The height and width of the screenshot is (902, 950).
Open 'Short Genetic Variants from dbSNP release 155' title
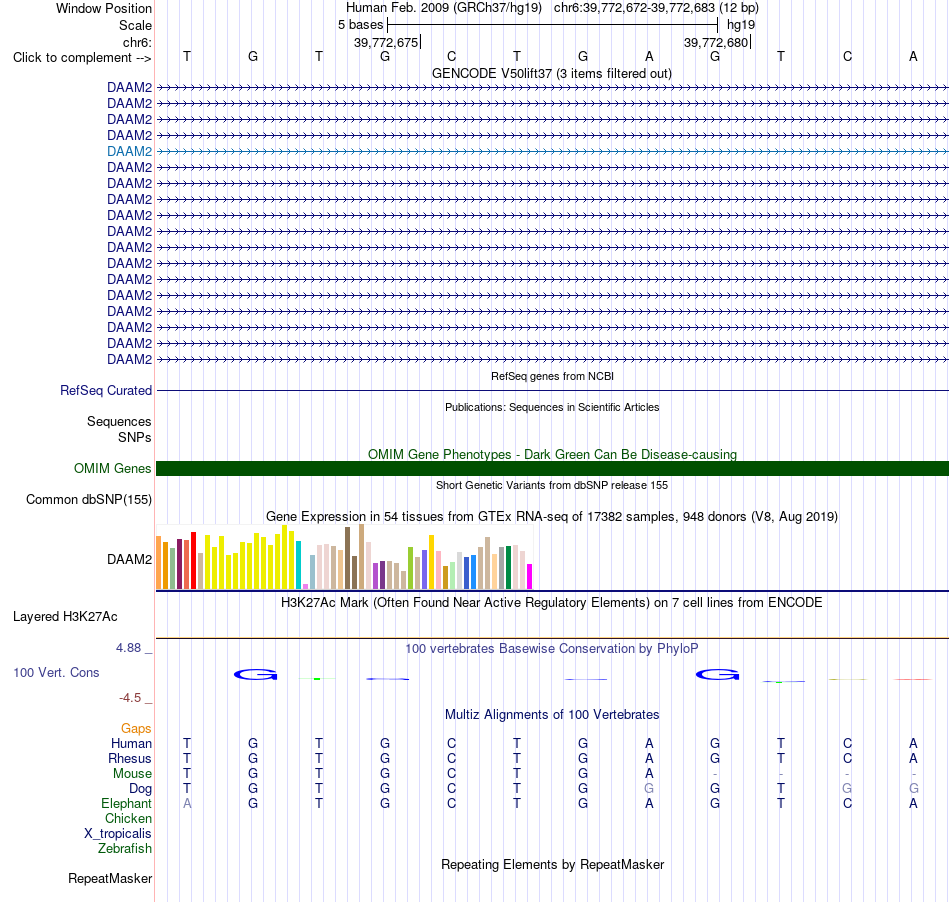coord(552,485)
